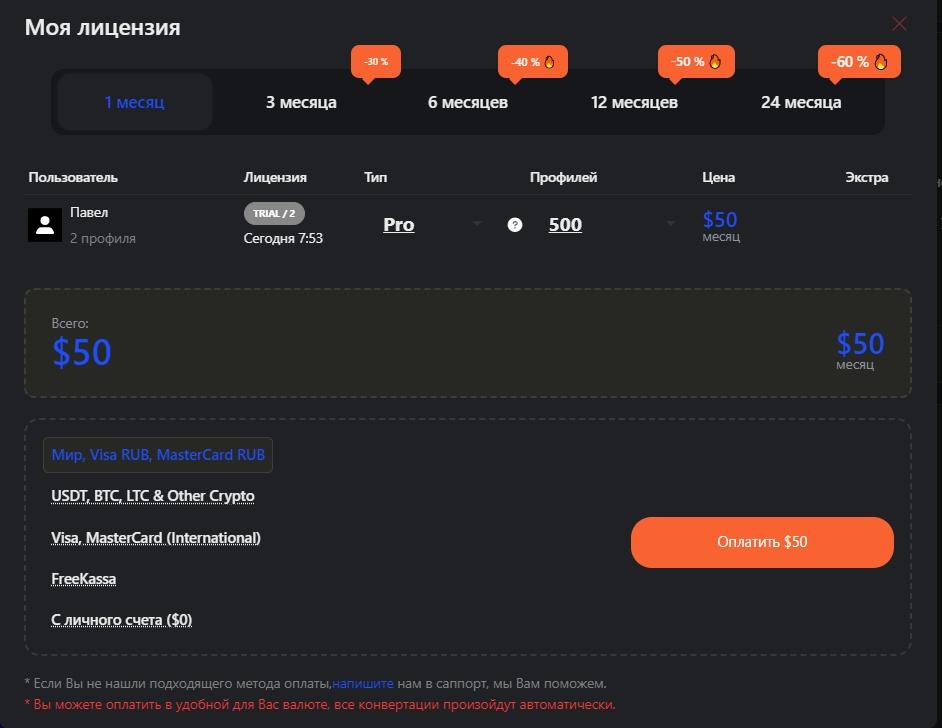Click the Моя лицензия dialog title
942x728 pixels.
102,27
